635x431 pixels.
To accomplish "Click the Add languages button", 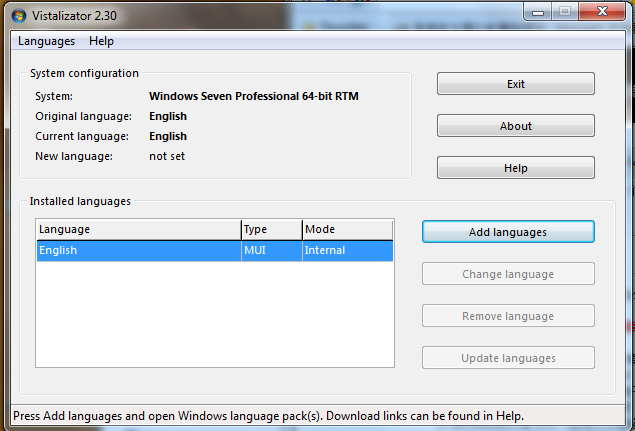I will click(508, 232).
